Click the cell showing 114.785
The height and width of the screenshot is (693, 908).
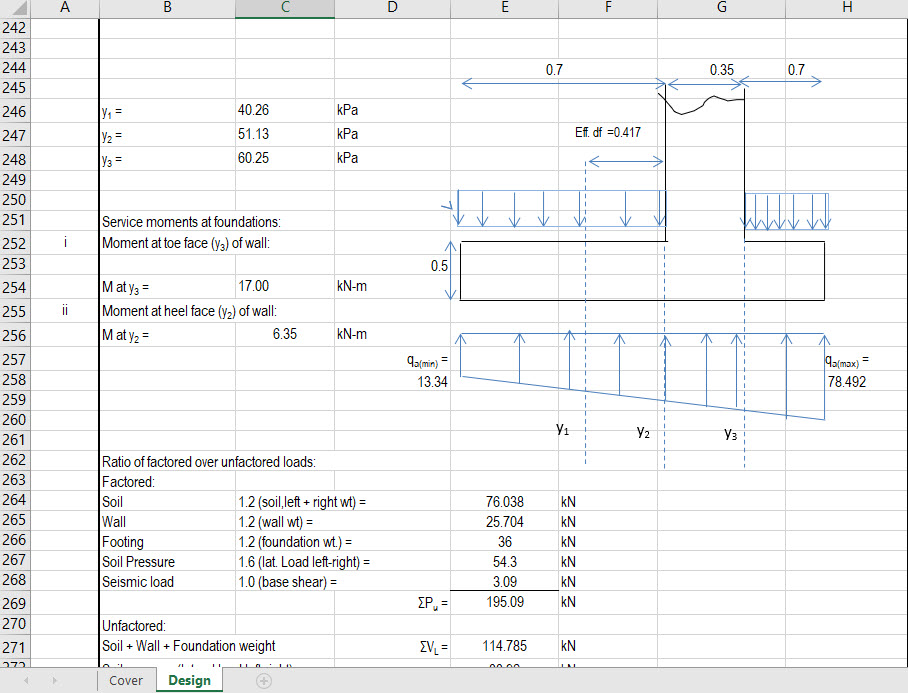pyautogui.click(x=504, y=645)
